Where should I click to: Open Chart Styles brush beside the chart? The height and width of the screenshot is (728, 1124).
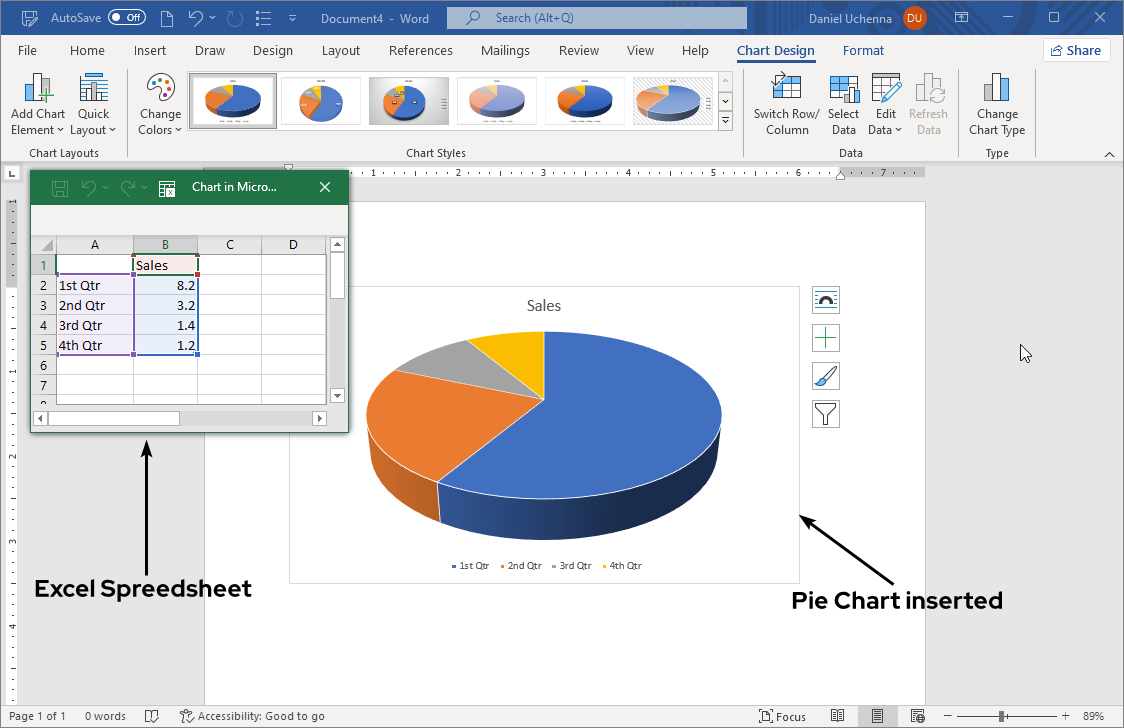pos(825,376)
